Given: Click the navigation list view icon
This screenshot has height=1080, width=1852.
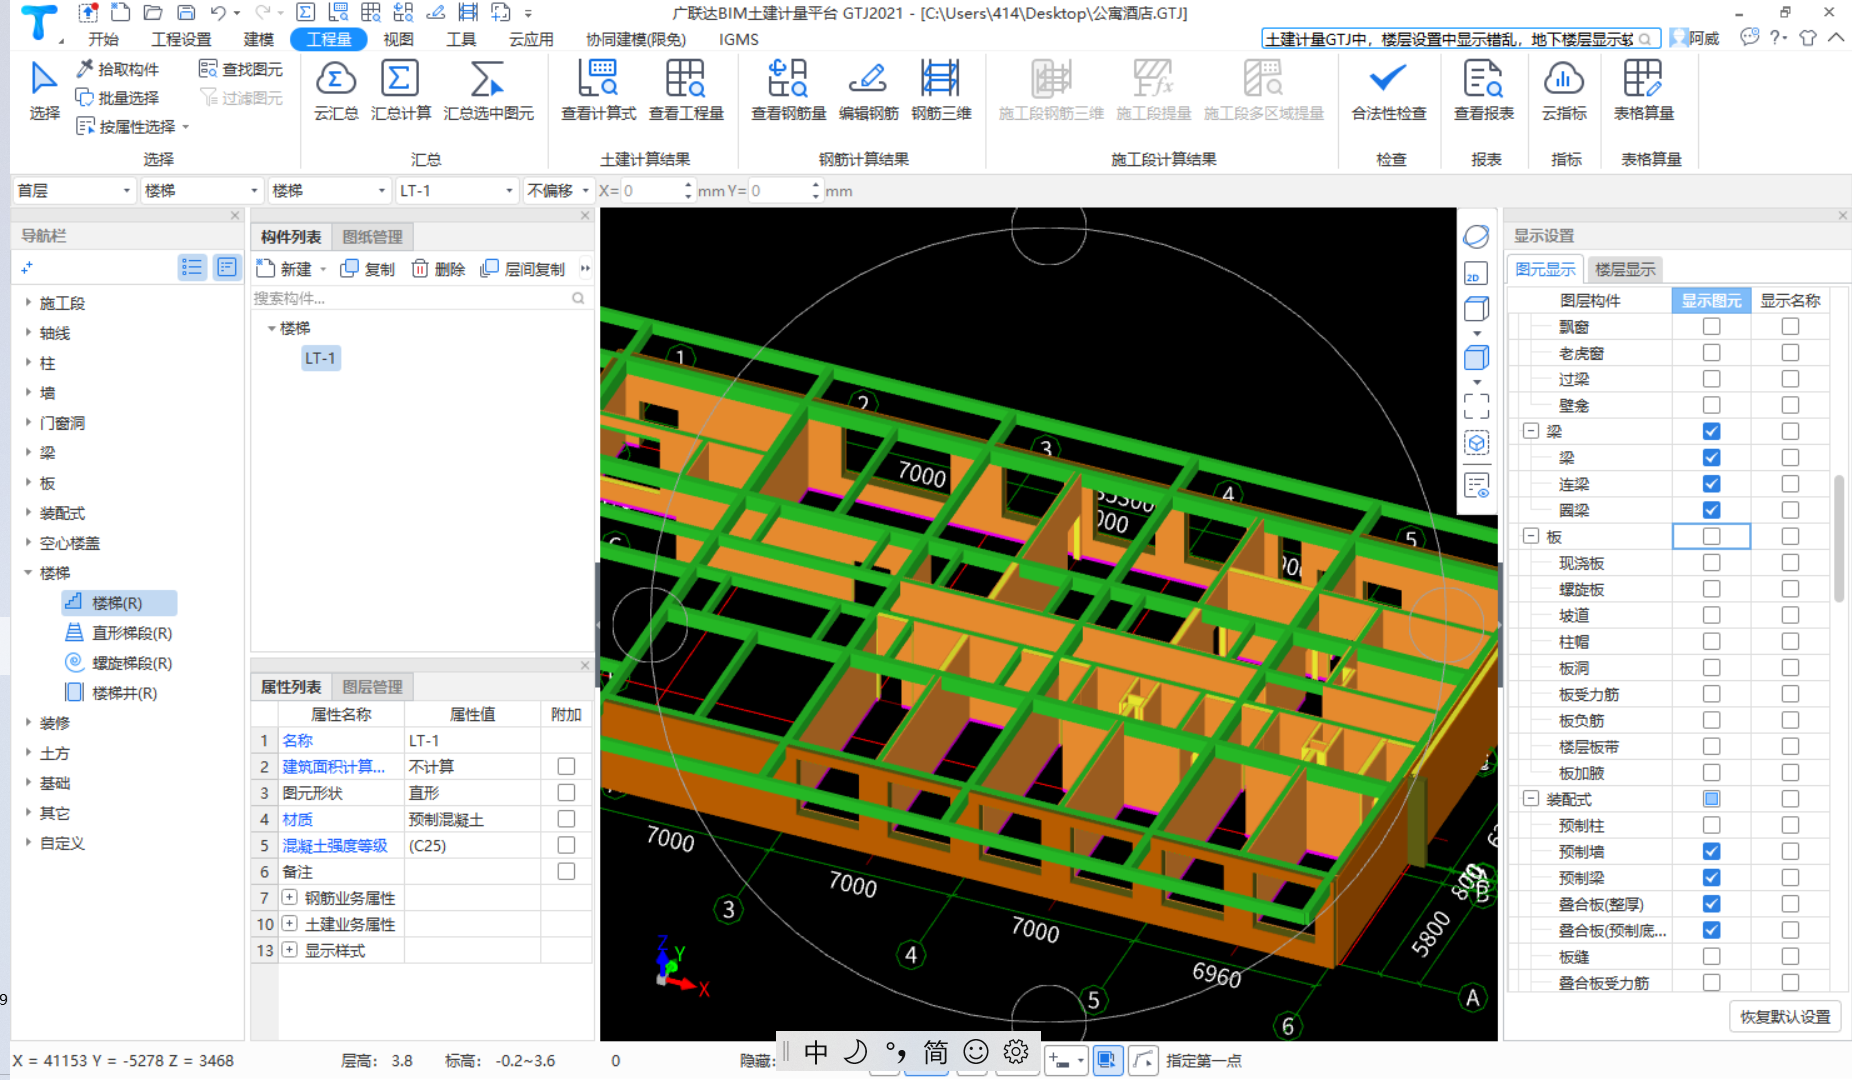Looking at the screenshot, I should pyautogui.click(x=192, y=267).
